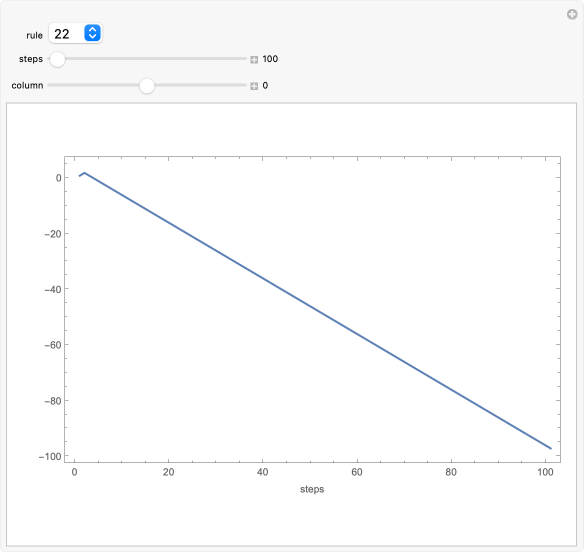584x553 pixels.
Task: Click the blue up-down arrows of rule selector
Action: (x=92, y=33)
